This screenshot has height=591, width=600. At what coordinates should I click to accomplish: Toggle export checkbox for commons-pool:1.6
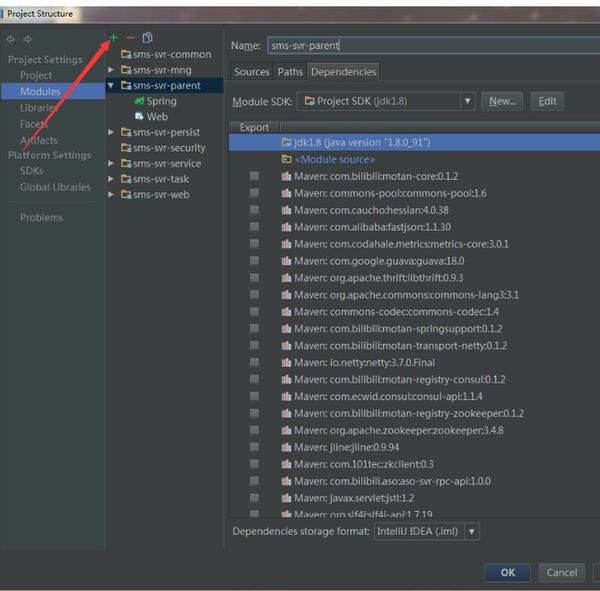tap(254, 193)
